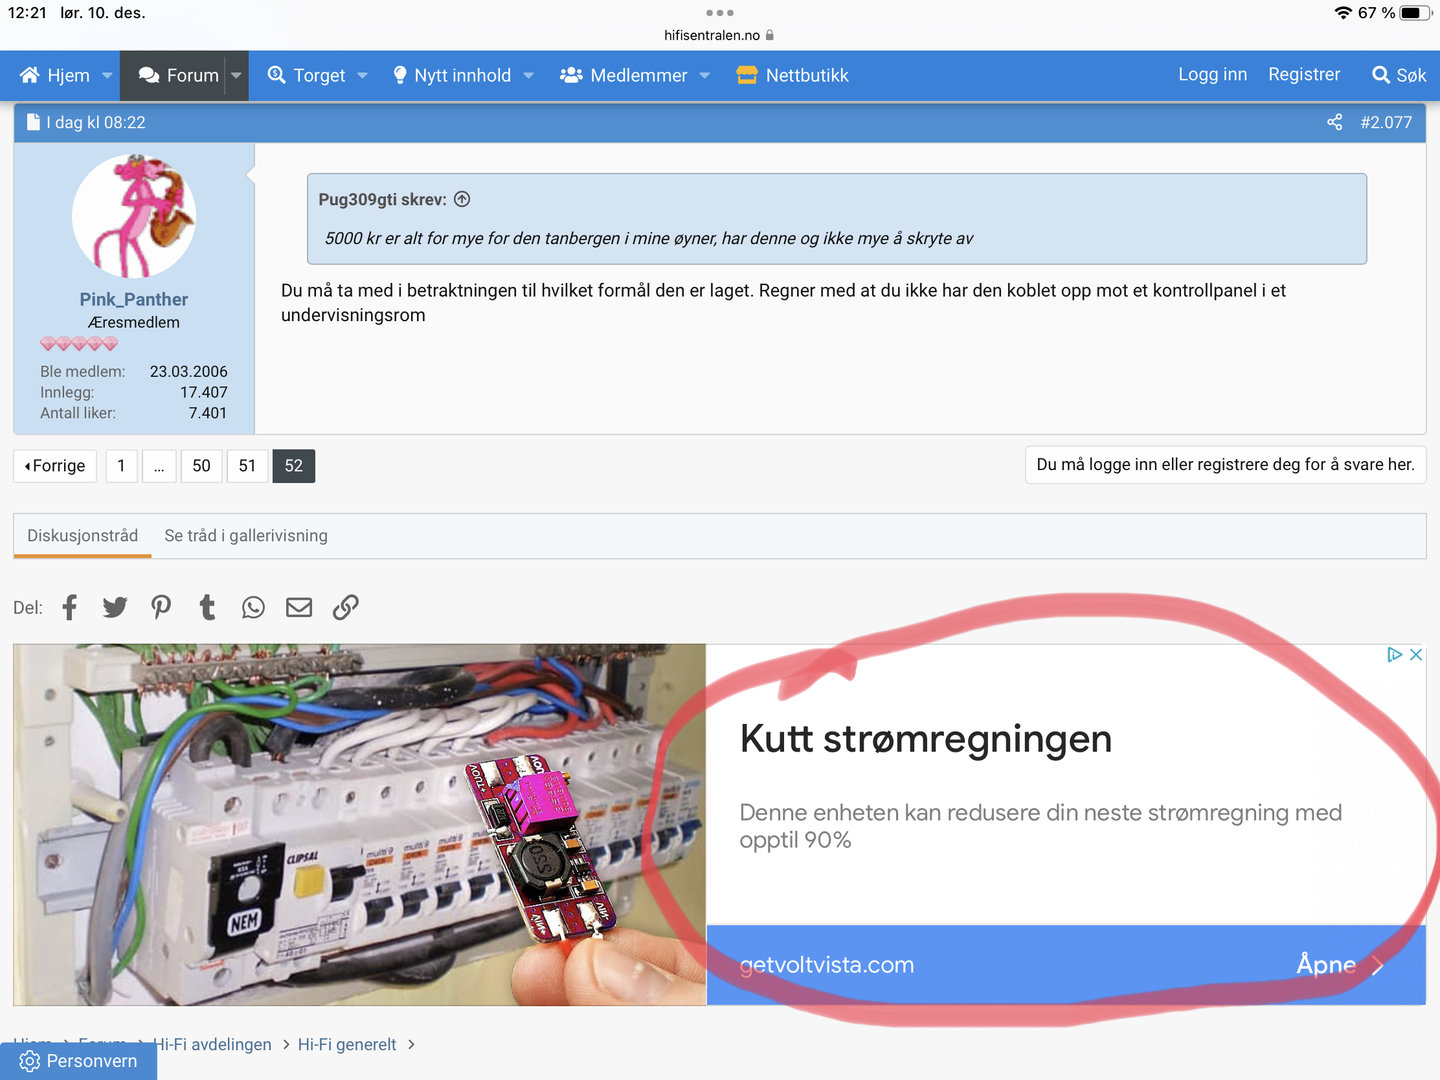The height and width of the screenshot is (1080, 1440).
Task: Tap the battery status icon
Action: click(x=1416, y=13)
